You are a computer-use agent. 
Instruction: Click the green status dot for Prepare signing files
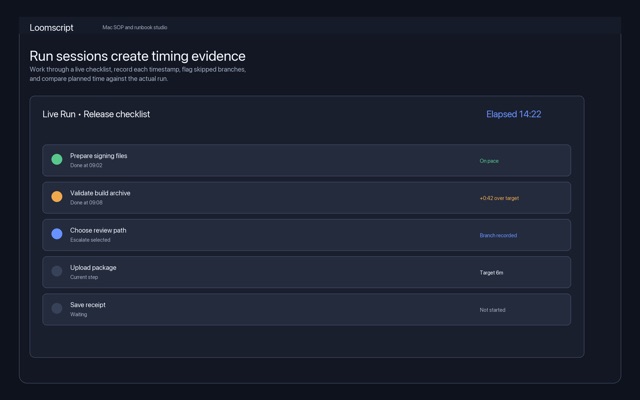pyautogui.click(x=57, y=159)
